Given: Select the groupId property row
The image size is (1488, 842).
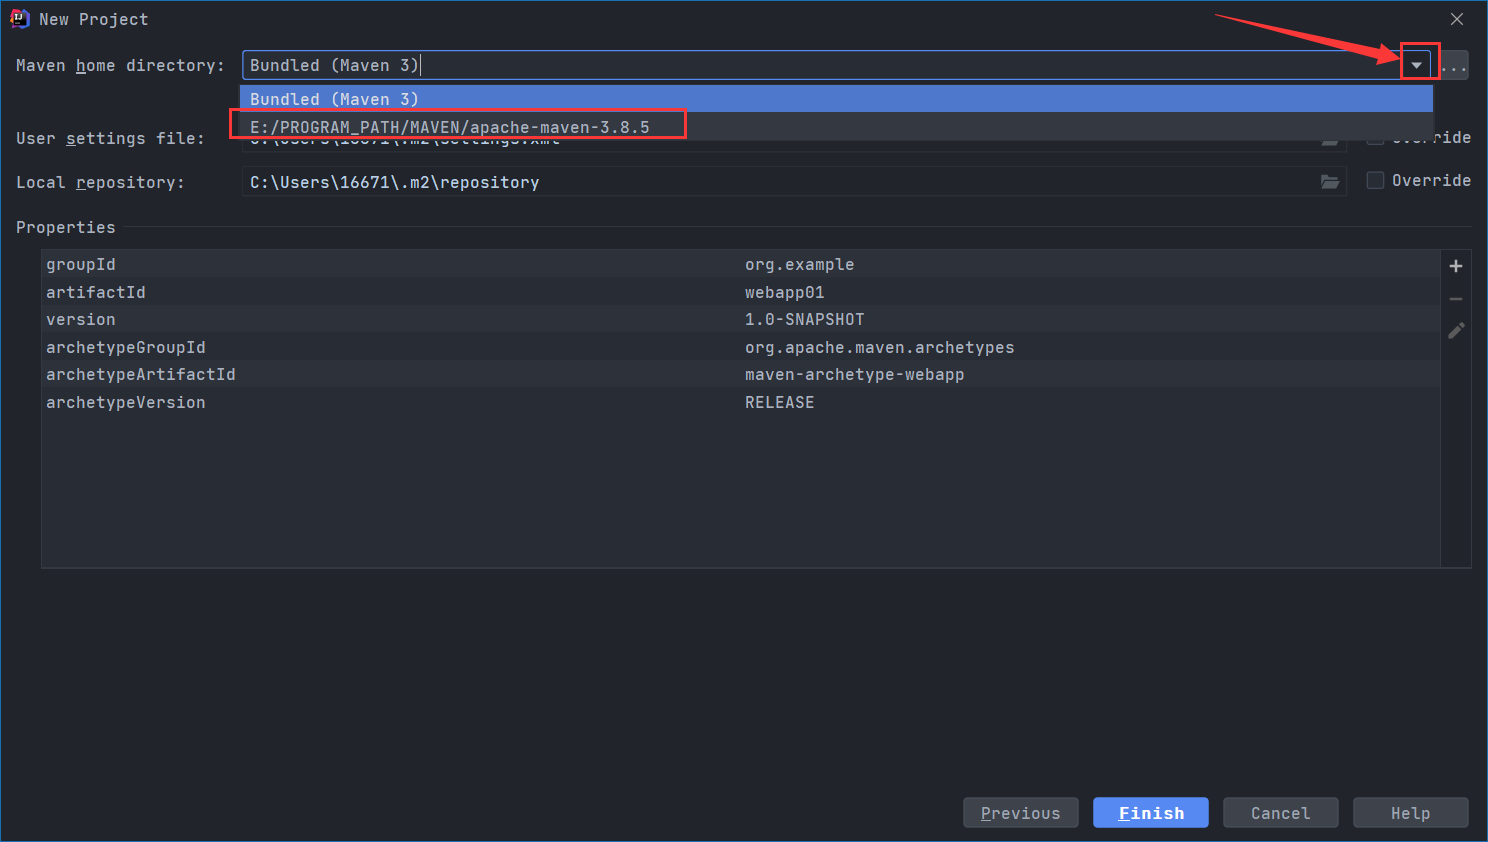Looking at the screenshot, I should (x=740, y=264).
